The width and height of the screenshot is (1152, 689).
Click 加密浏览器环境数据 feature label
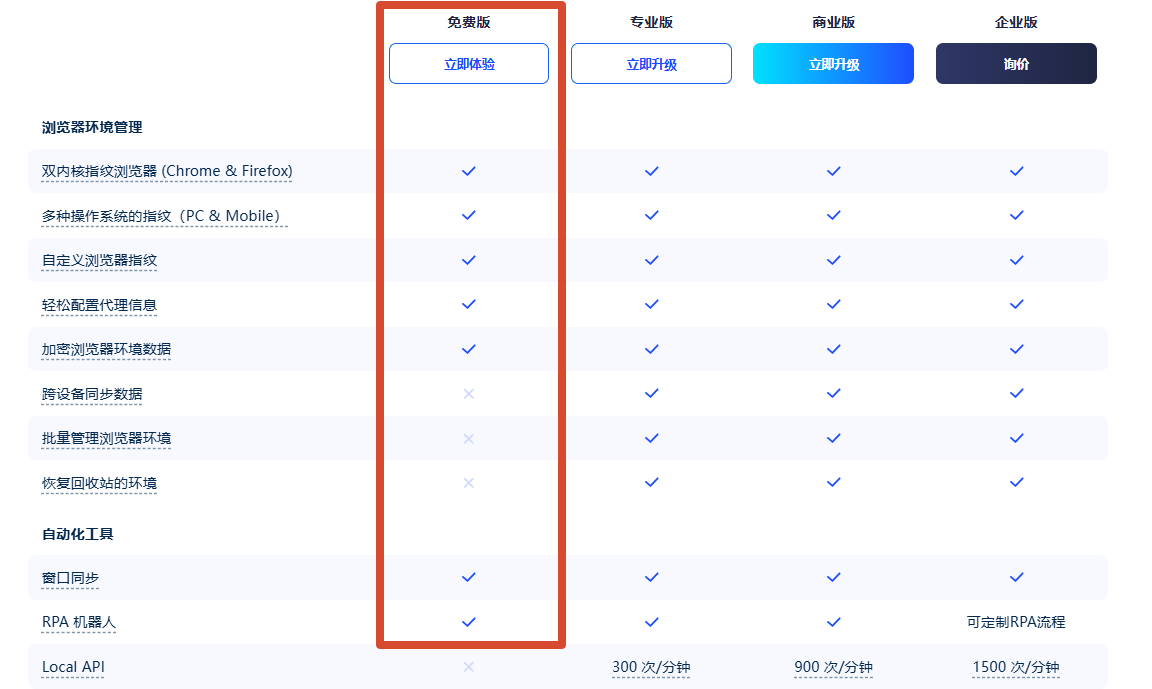click(x=106, y=349)
